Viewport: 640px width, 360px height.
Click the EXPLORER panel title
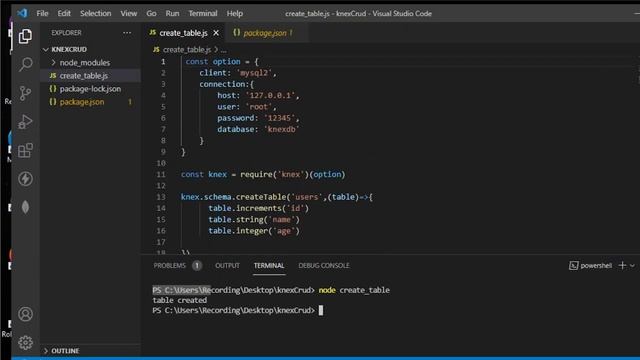coord(67,33)
